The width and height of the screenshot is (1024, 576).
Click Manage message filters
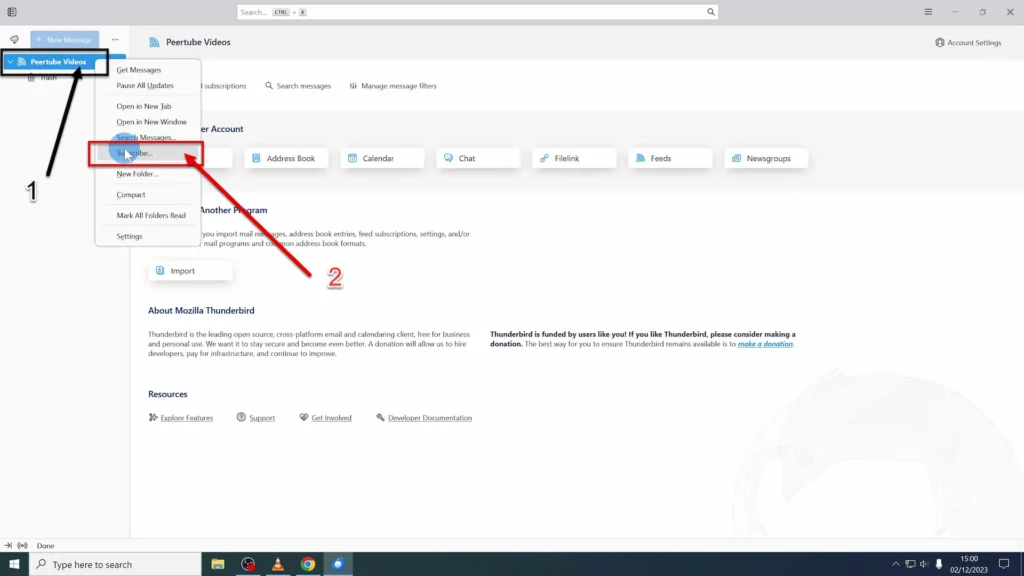coord(393,86)
